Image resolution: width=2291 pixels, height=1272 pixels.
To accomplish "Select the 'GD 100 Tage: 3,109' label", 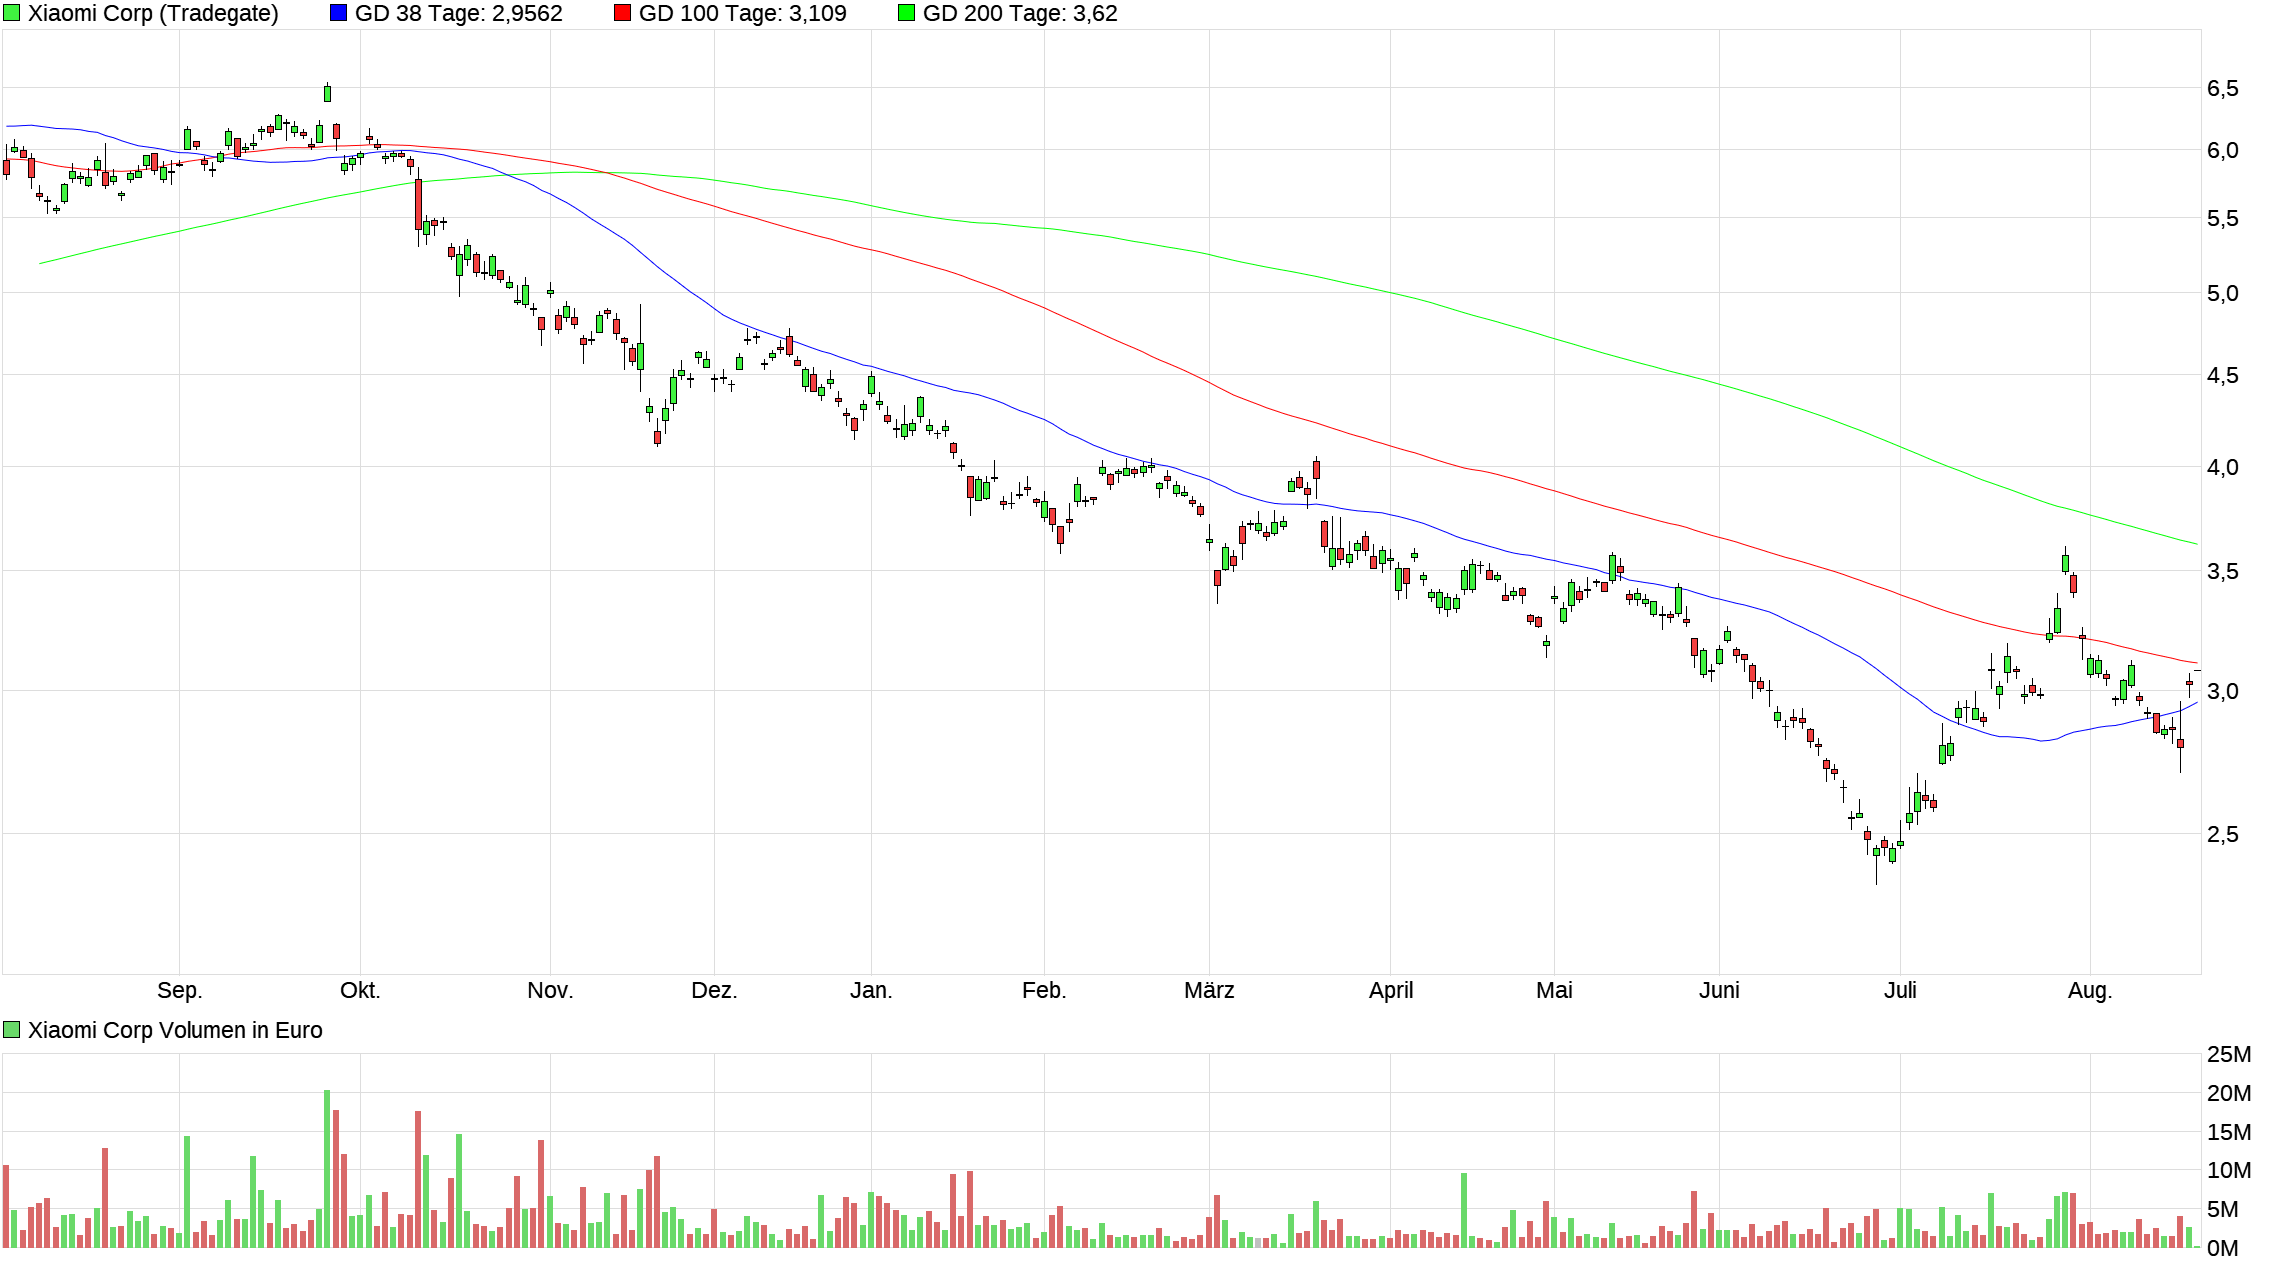I will [x=743, y=13].
